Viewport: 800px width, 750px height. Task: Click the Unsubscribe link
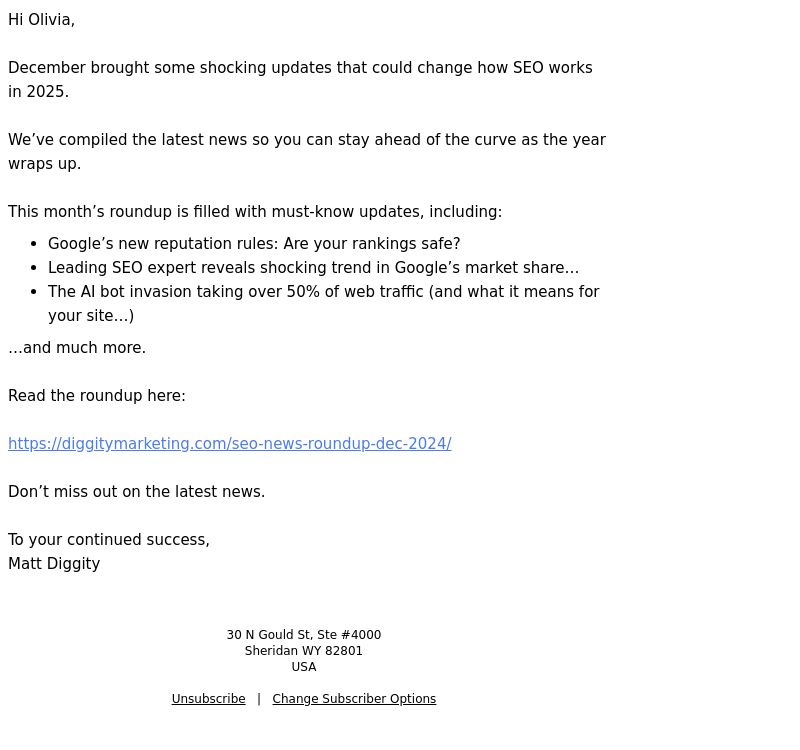click(x=208, y=698)
